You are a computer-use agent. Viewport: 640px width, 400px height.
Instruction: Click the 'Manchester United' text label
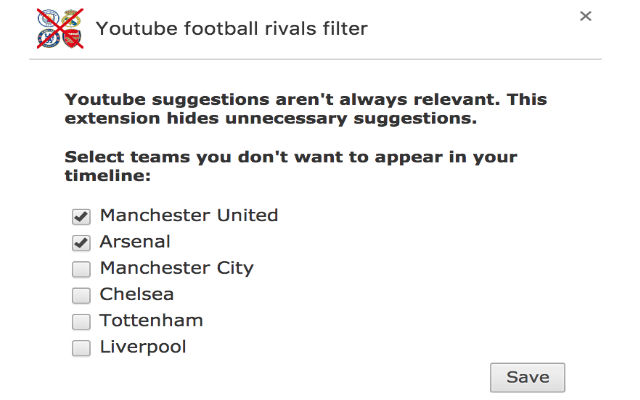[188, 215]
